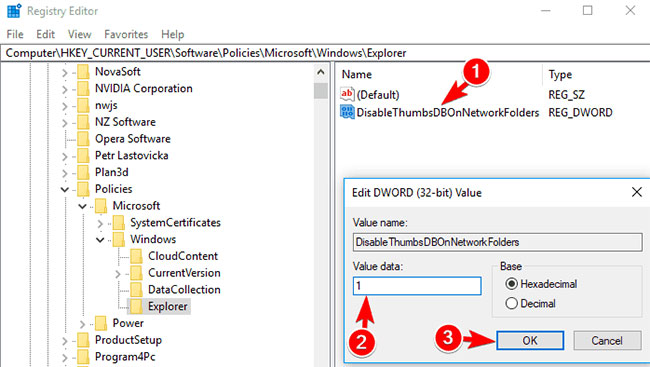Collapse the Windows key
Viewport: 650px width, 367px height.
pos(100,240)
